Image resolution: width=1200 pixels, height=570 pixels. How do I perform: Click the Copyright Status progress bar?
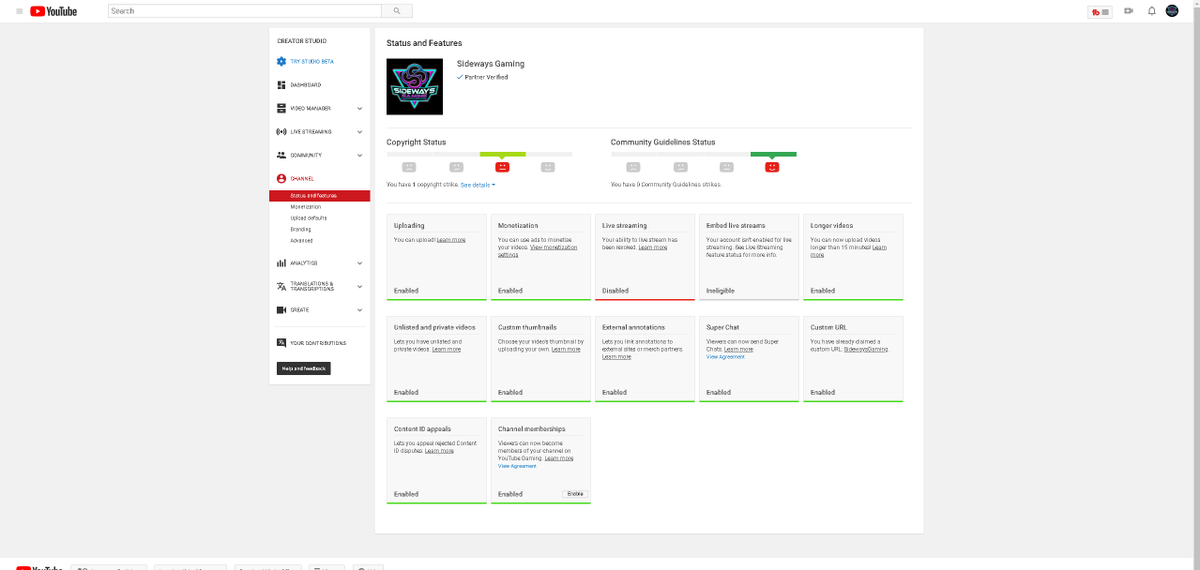[480, 154]
